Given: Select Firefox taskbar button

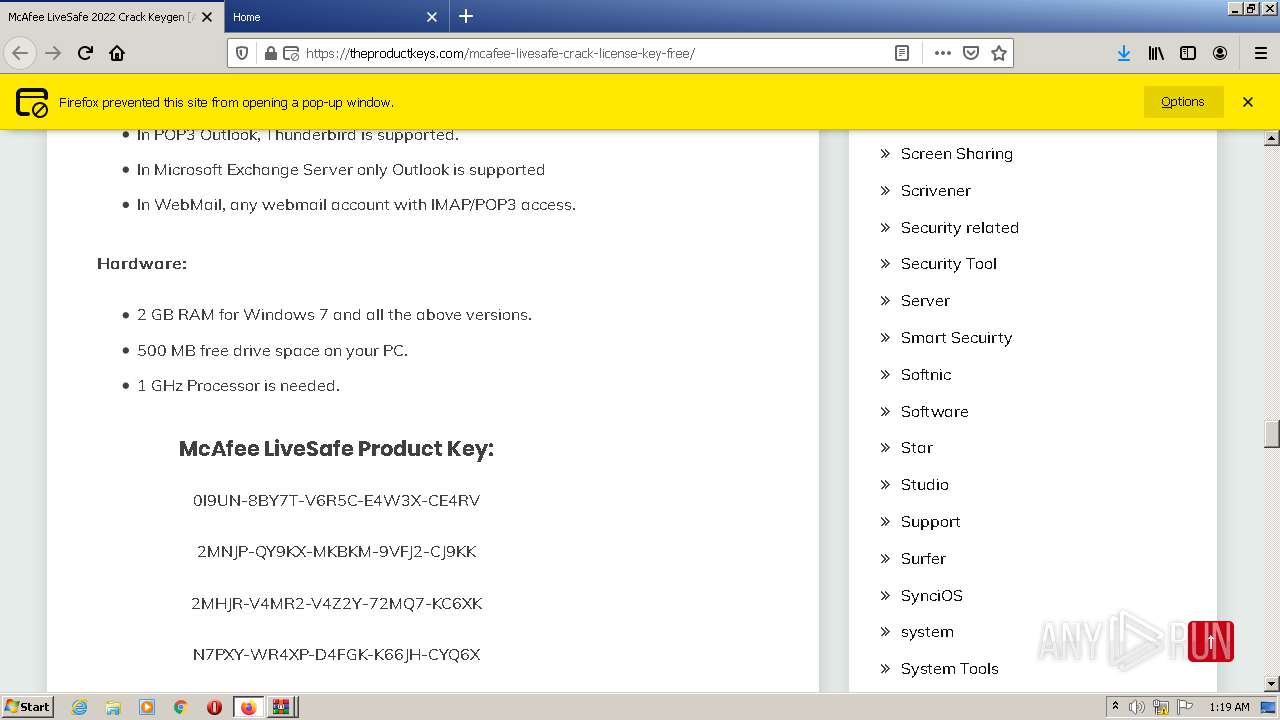Looking at the screenshot, I should (248, 707).
